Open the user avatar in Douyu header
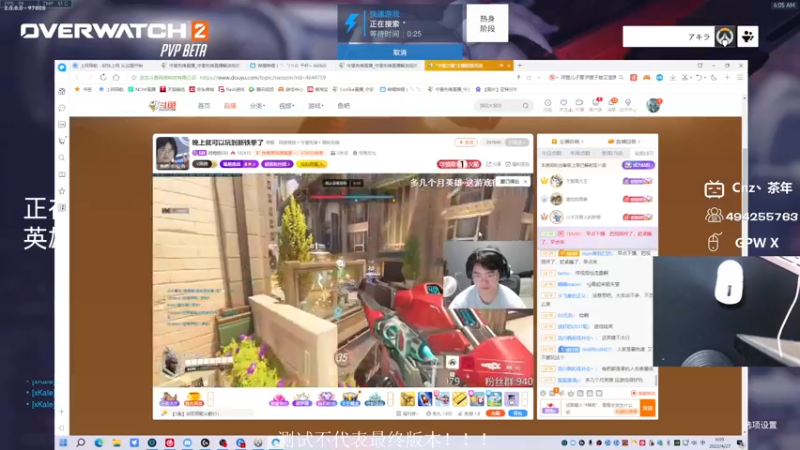 tap(653, 105)
